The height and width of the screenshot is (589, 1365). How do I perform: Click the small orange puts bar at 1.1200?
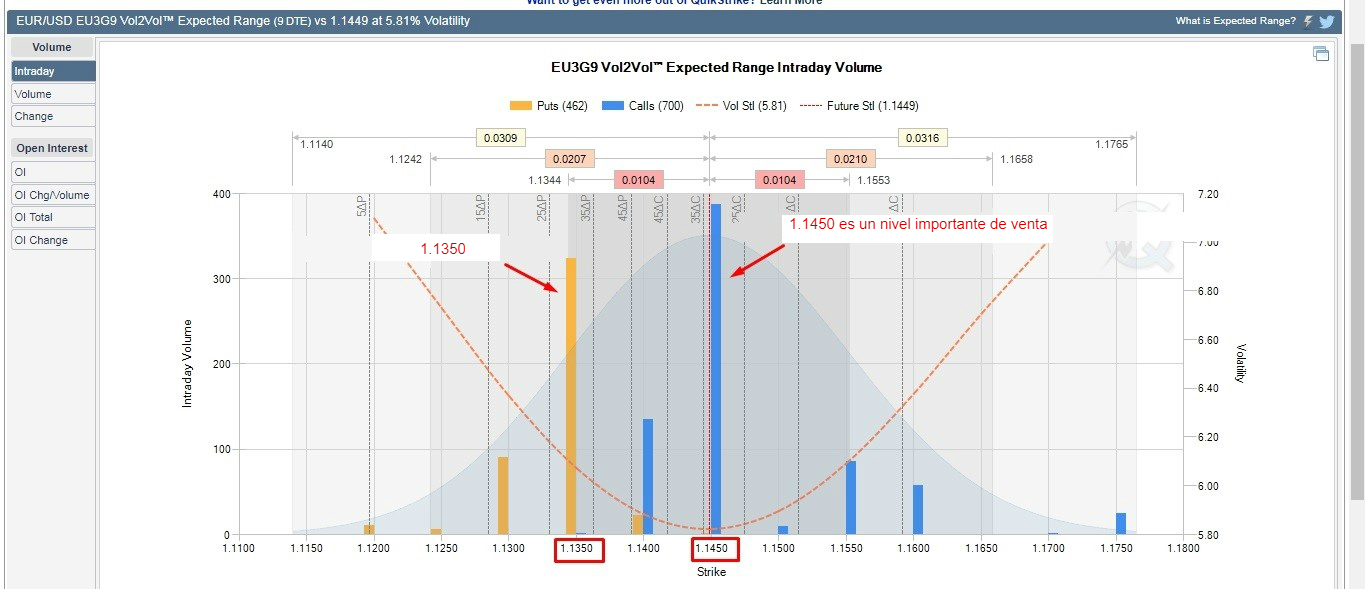[369, 530]
